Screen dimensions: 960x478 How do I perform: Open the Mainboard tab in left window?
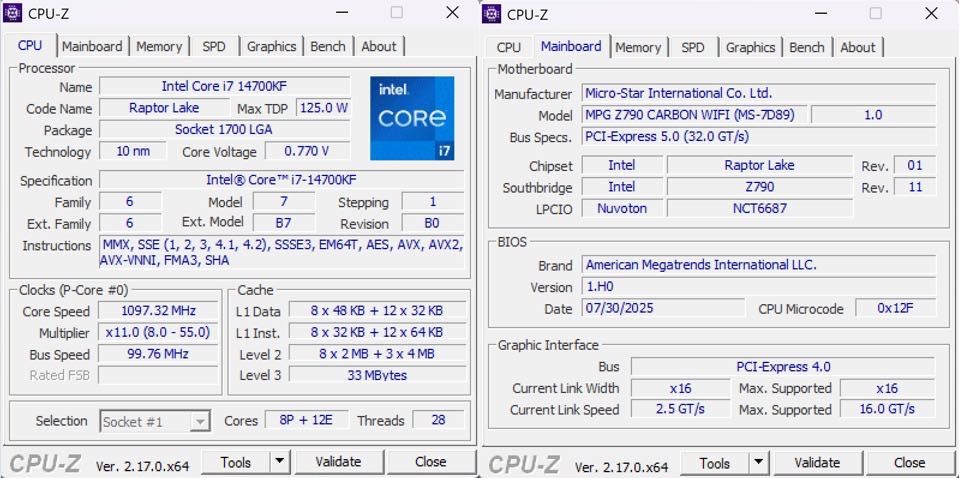coord(92,47)
